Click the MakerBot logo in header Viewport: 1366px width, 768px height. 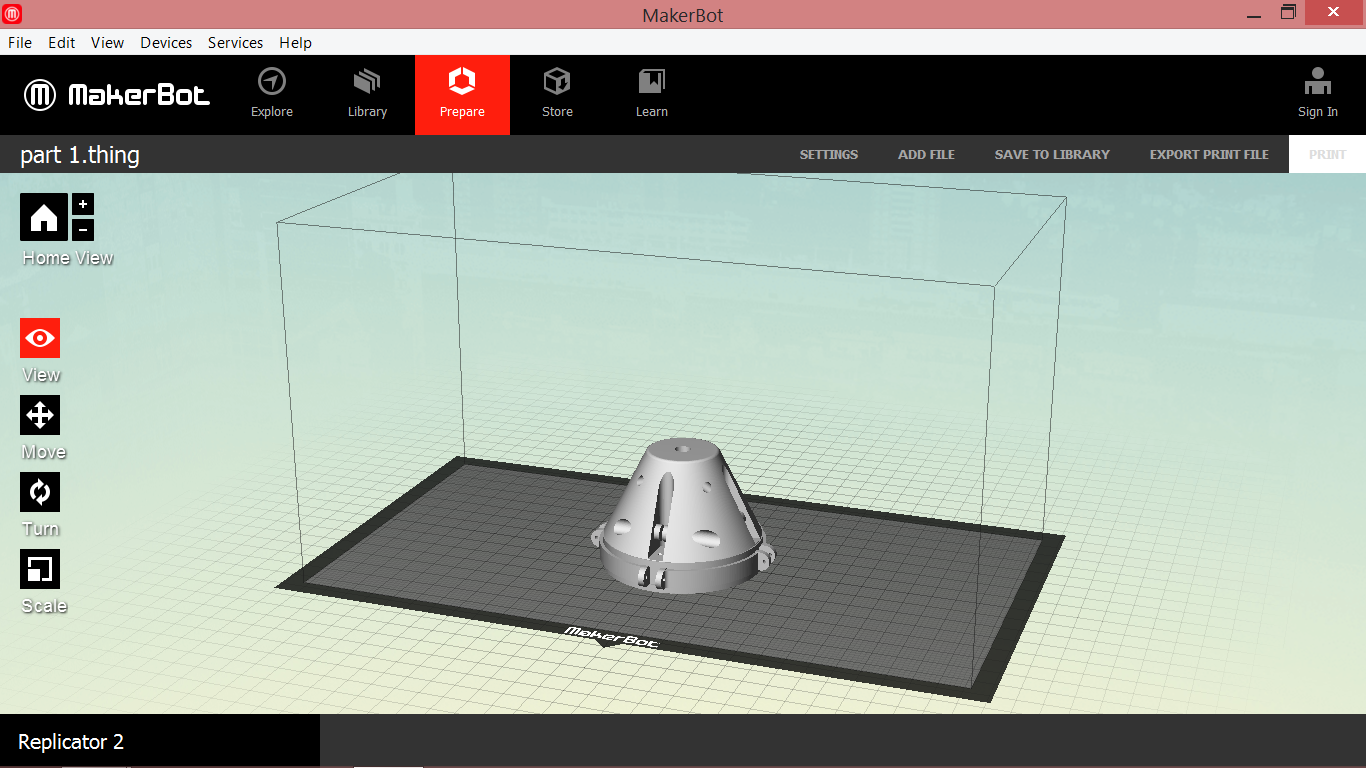pyautogui.click(x=117, y=95)
